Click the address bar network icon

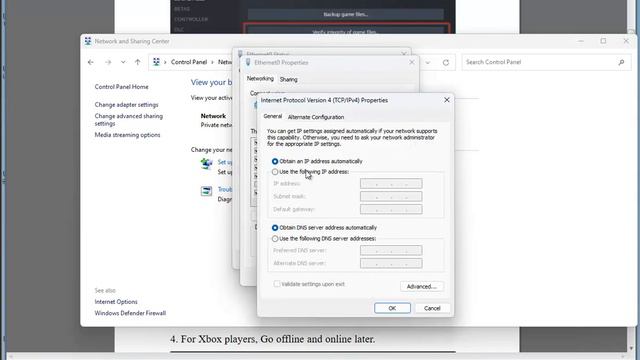156,62
